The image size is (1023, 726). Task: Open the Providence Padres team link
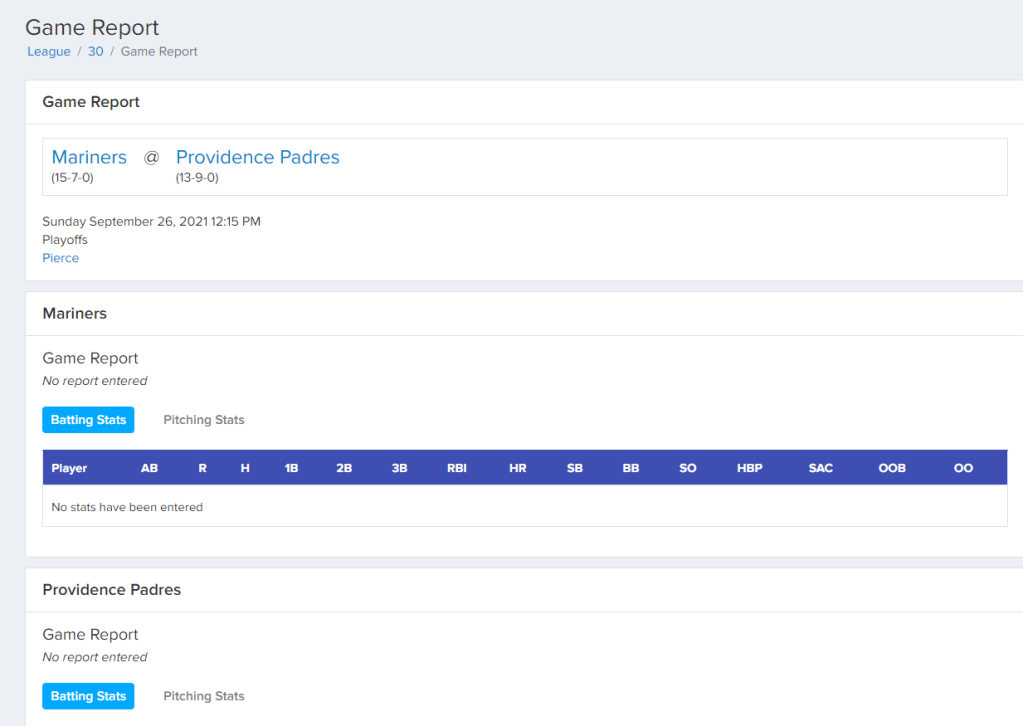coord(257,157)
